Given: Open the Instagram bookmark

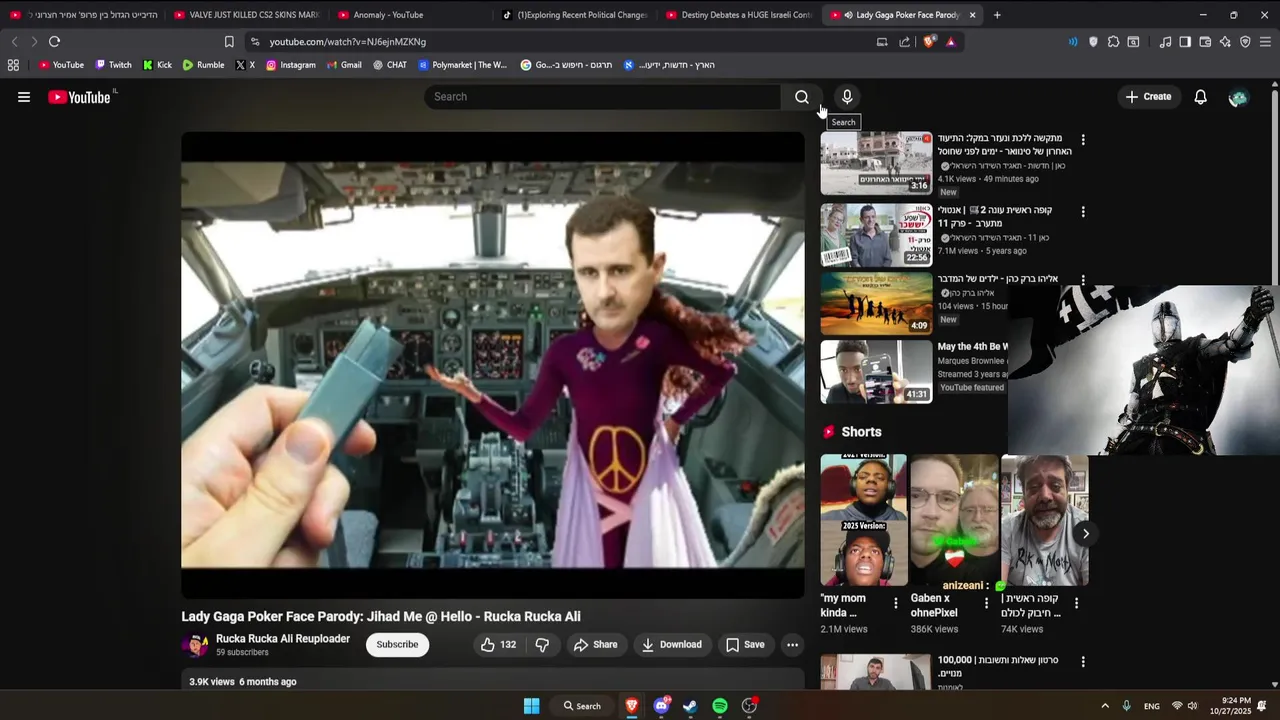Looking at the screenshot, I should coord(290,65).
